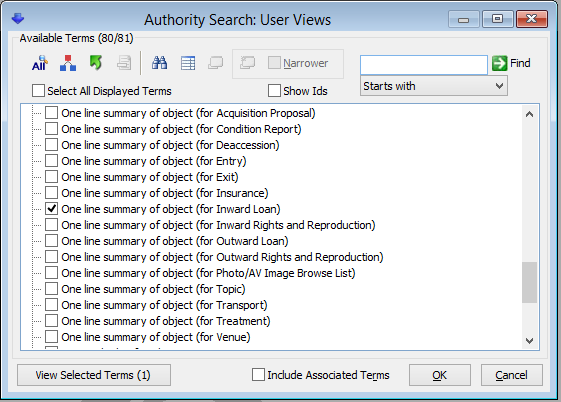
Task: Click the Cancel button
Action: click(512, 375)
